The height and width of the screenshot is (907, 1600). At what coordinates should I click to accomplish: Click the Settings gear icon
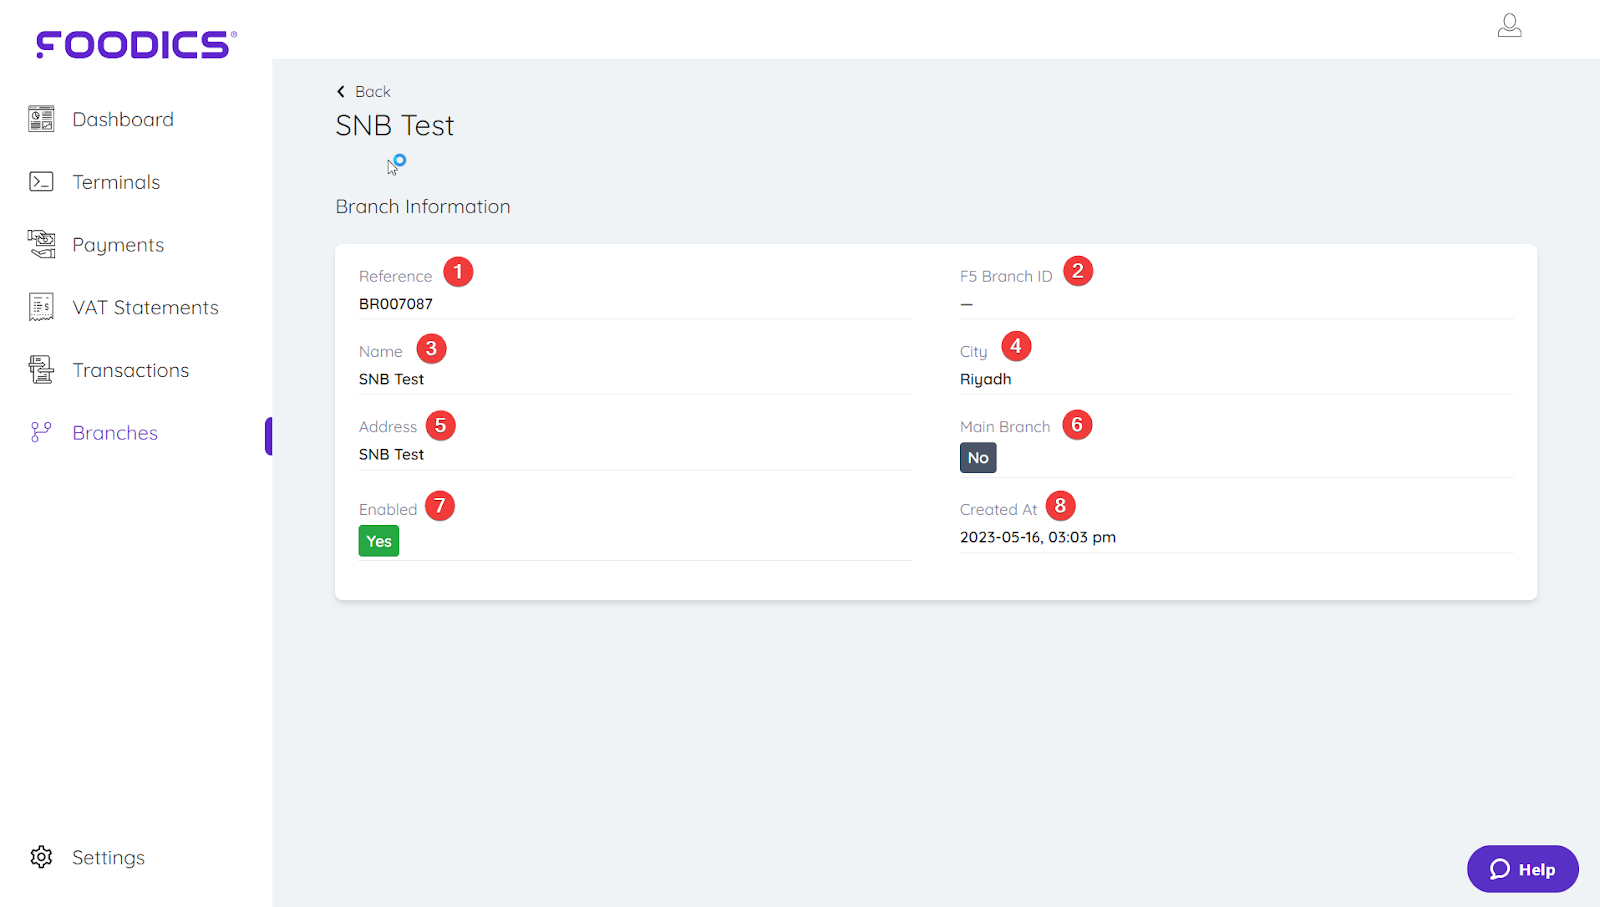[x=41, y=857]
